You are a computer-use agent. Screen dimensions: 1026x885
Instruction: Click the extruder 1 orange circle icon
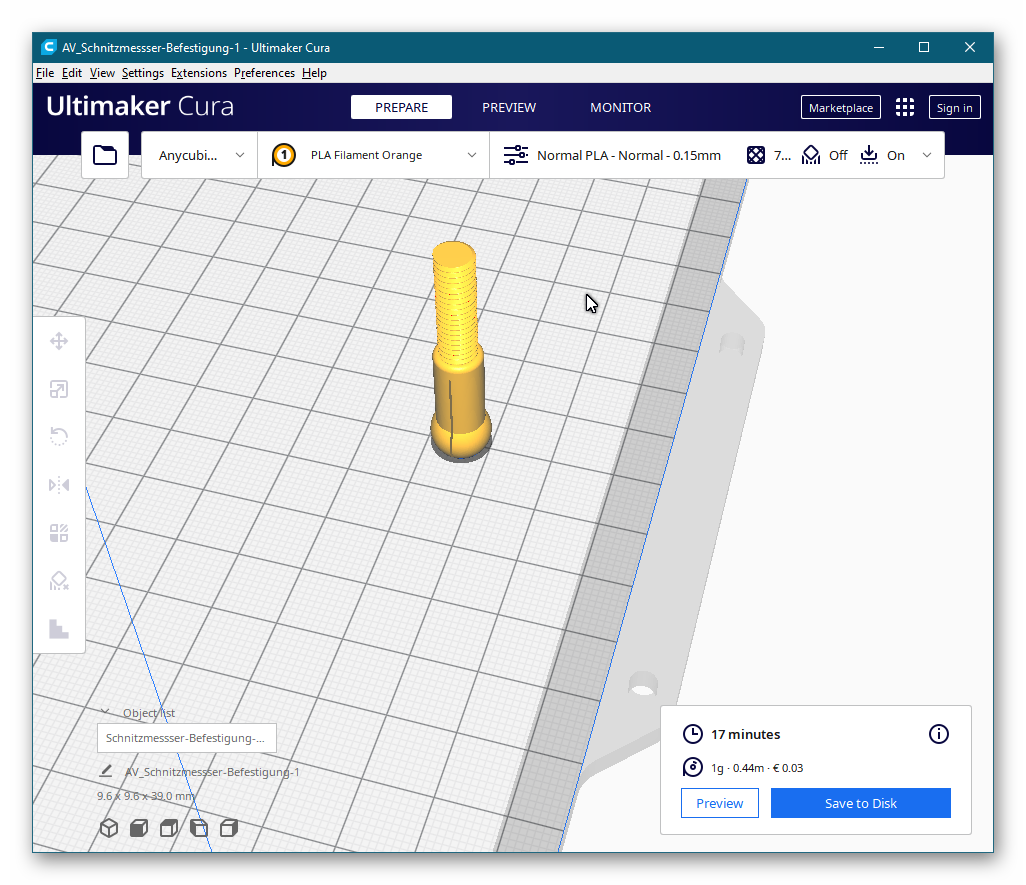pos(283,155)
